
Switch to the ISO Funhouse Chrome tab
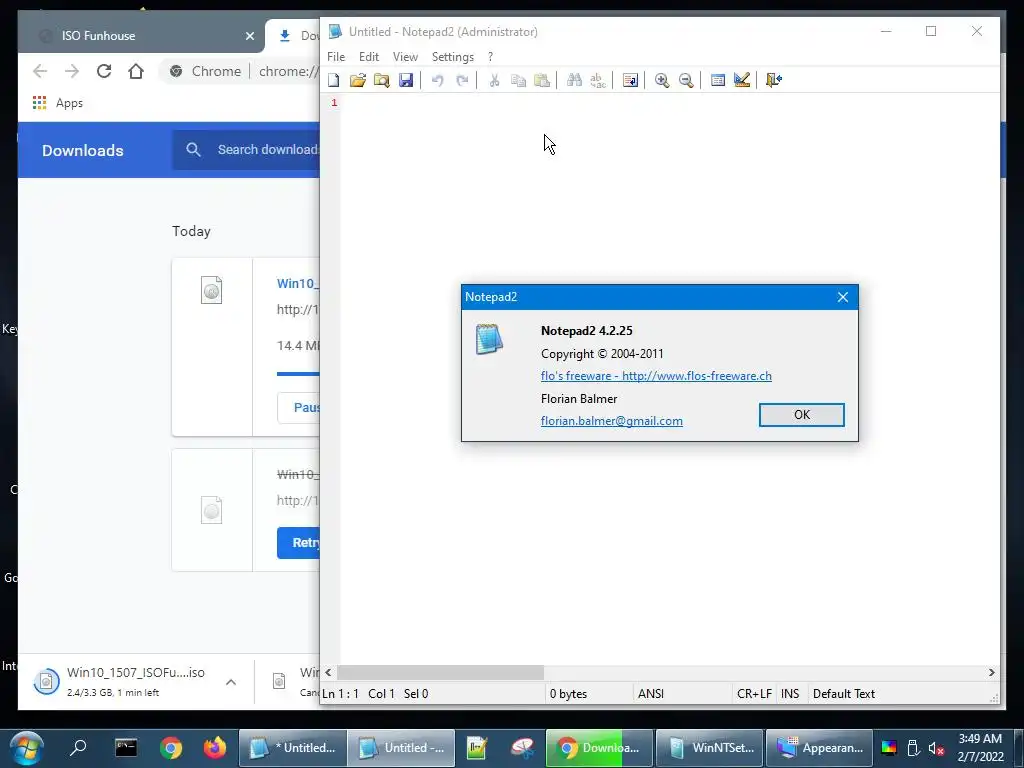[x=140, y=36]
